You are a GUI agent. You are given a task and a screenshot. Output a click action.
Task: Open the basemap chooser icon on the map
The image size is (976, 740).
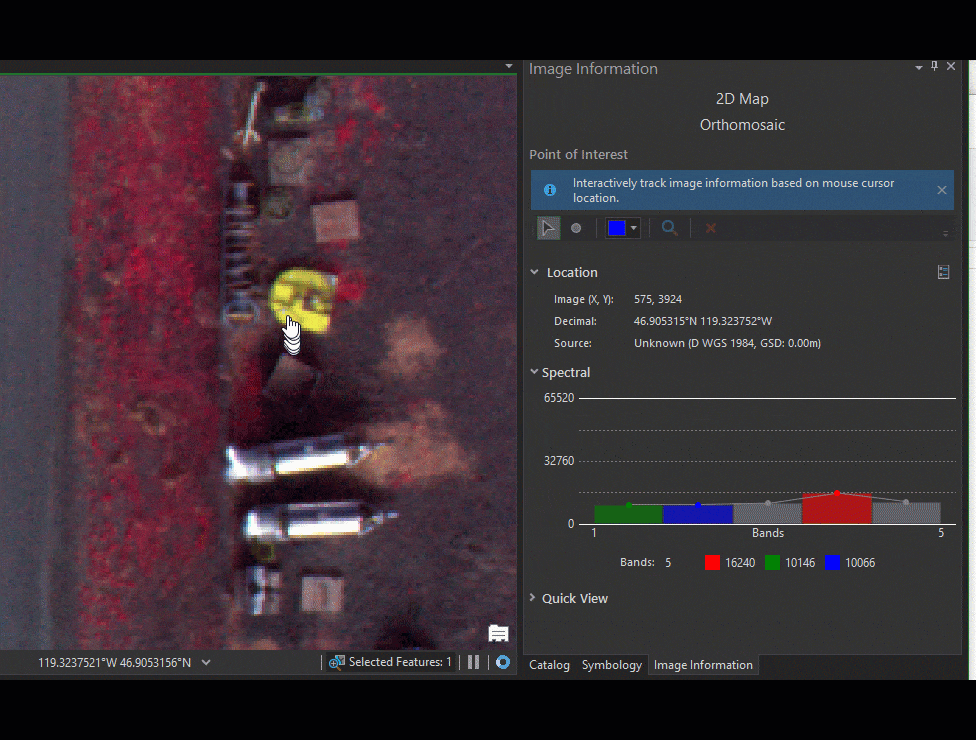point(498,634)
